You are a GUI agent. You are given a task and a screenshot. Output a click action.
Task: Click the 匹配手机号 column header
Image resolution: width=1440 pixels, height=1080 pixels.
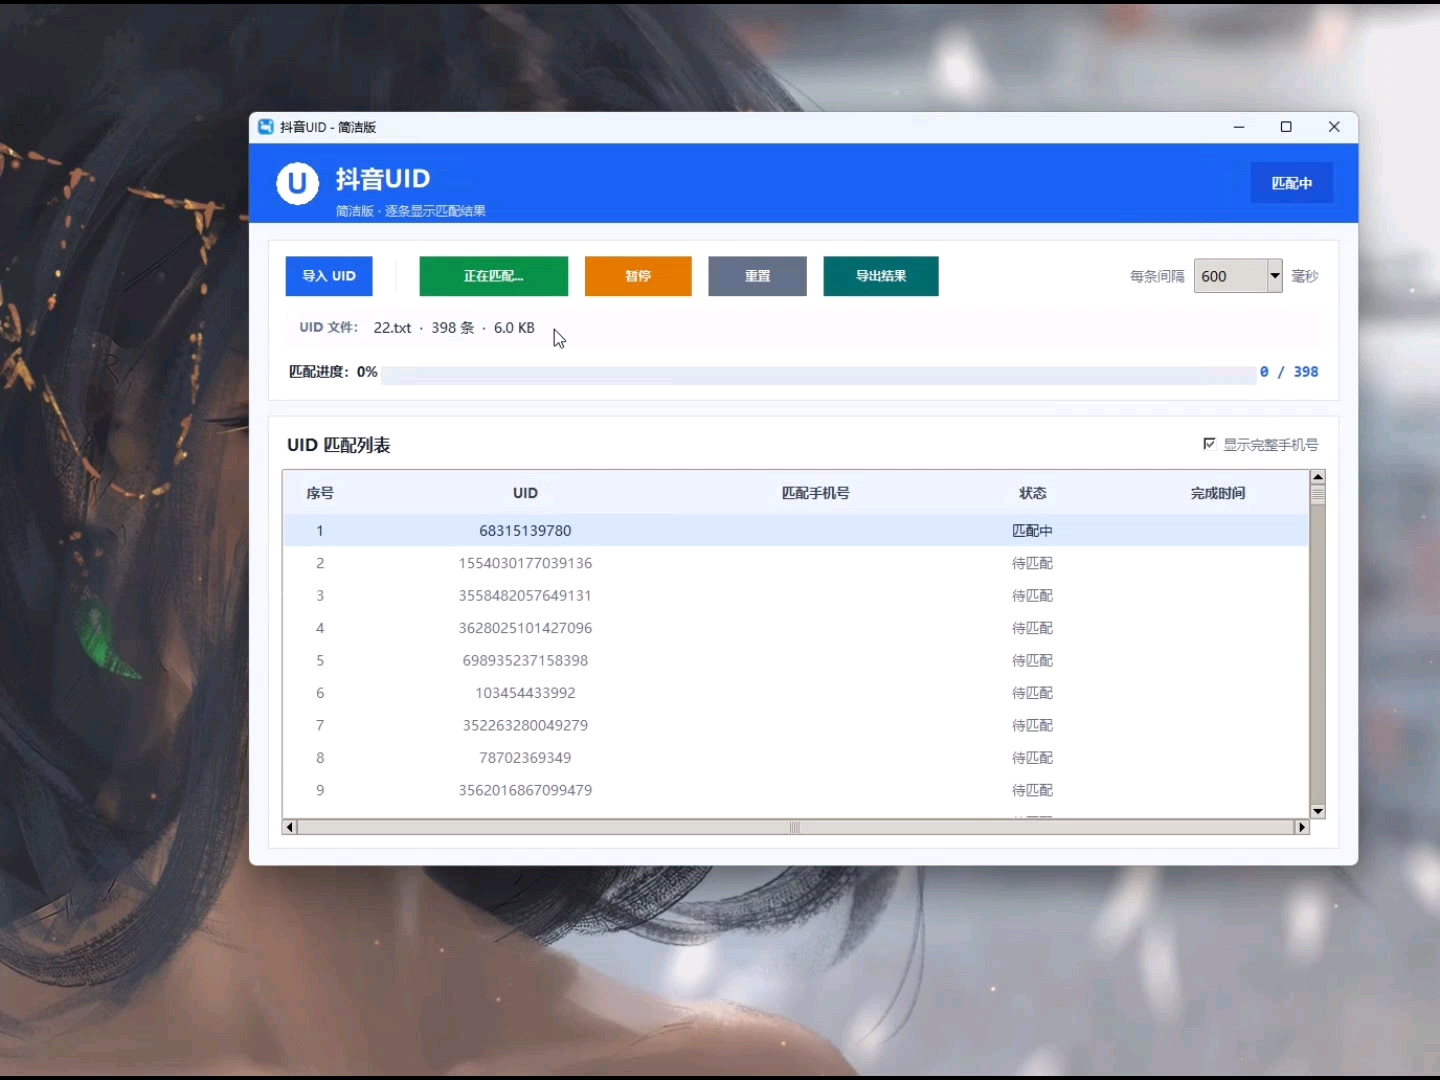pos(816,493)
